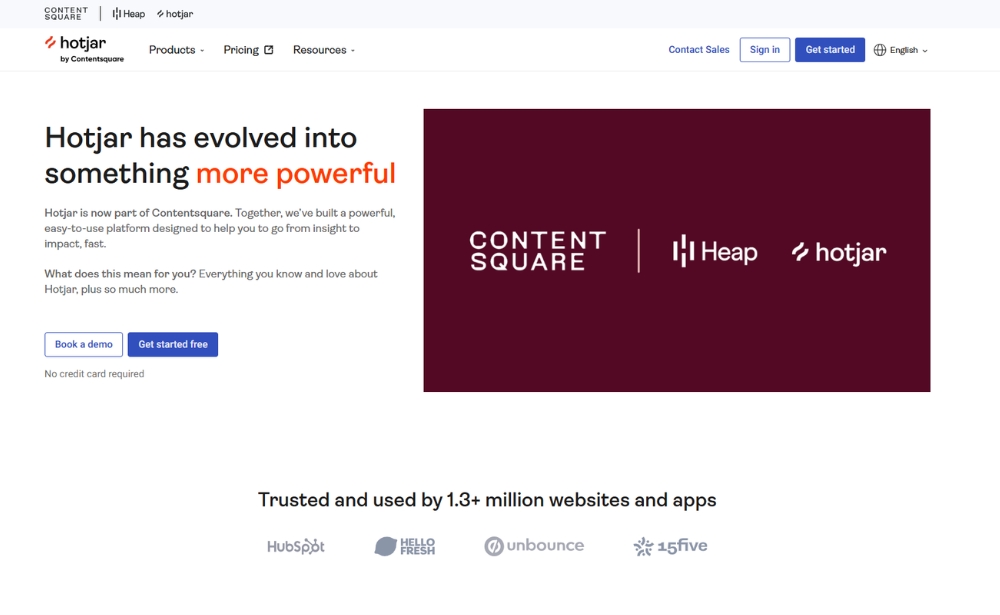Select Products in the navigation bar

click(172, 49)
